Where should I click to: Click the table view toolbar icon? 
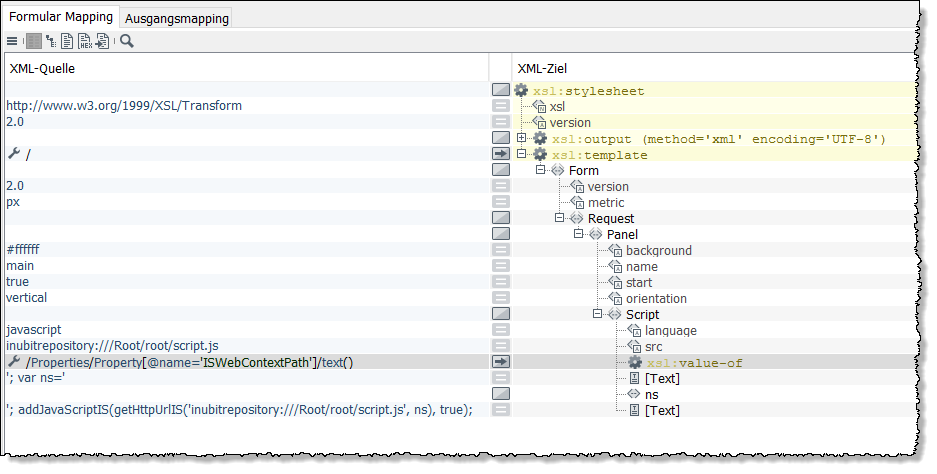(34, 42)
